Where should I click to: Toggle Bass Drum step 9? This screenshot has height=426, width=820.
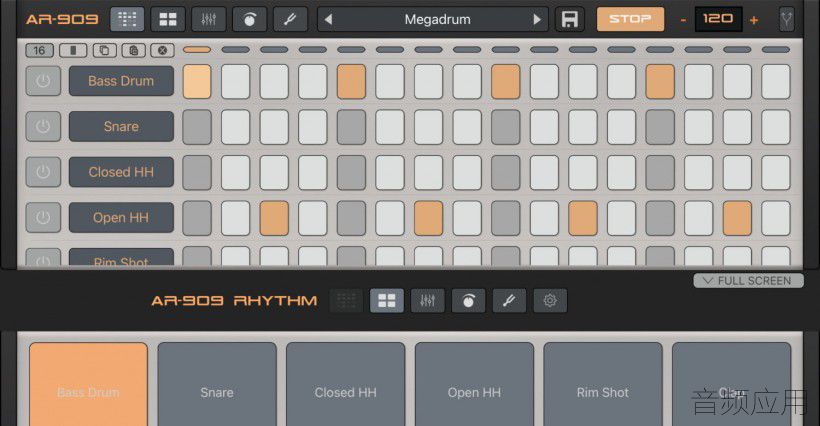pyautogui.click(x=506, y=82)
